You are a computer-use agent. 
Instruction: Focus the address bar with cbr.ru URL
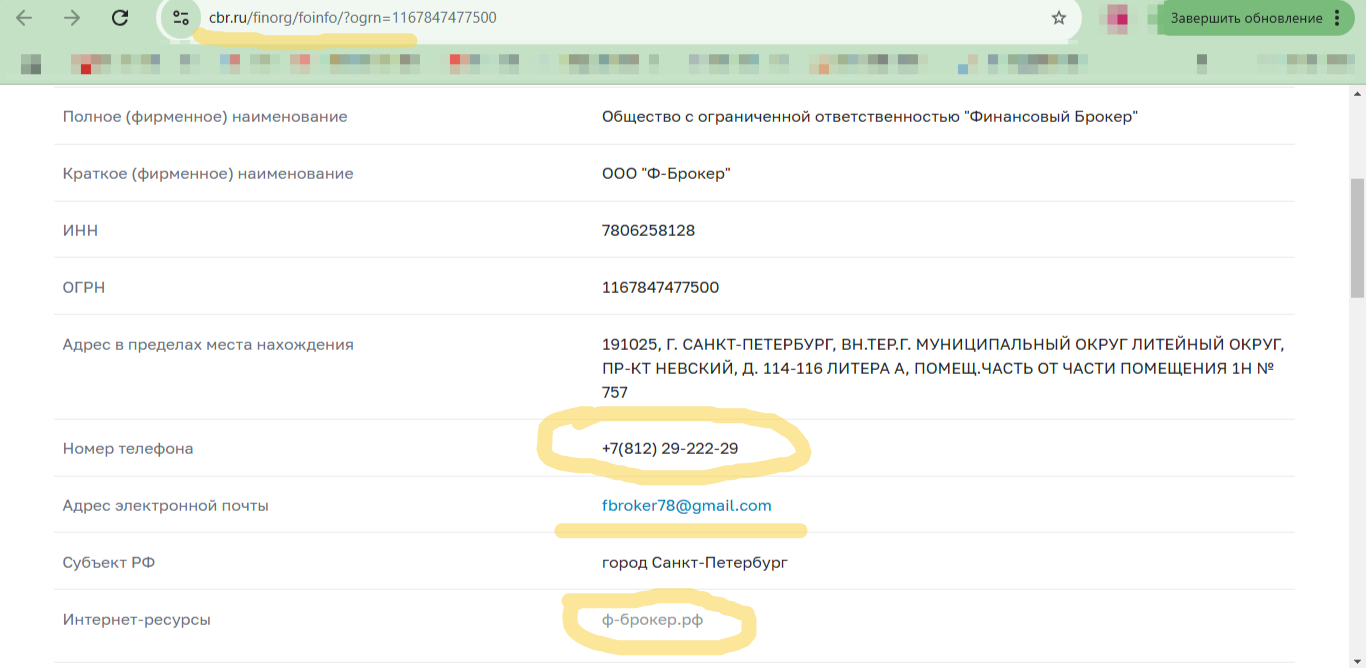(x=620, y=18)
